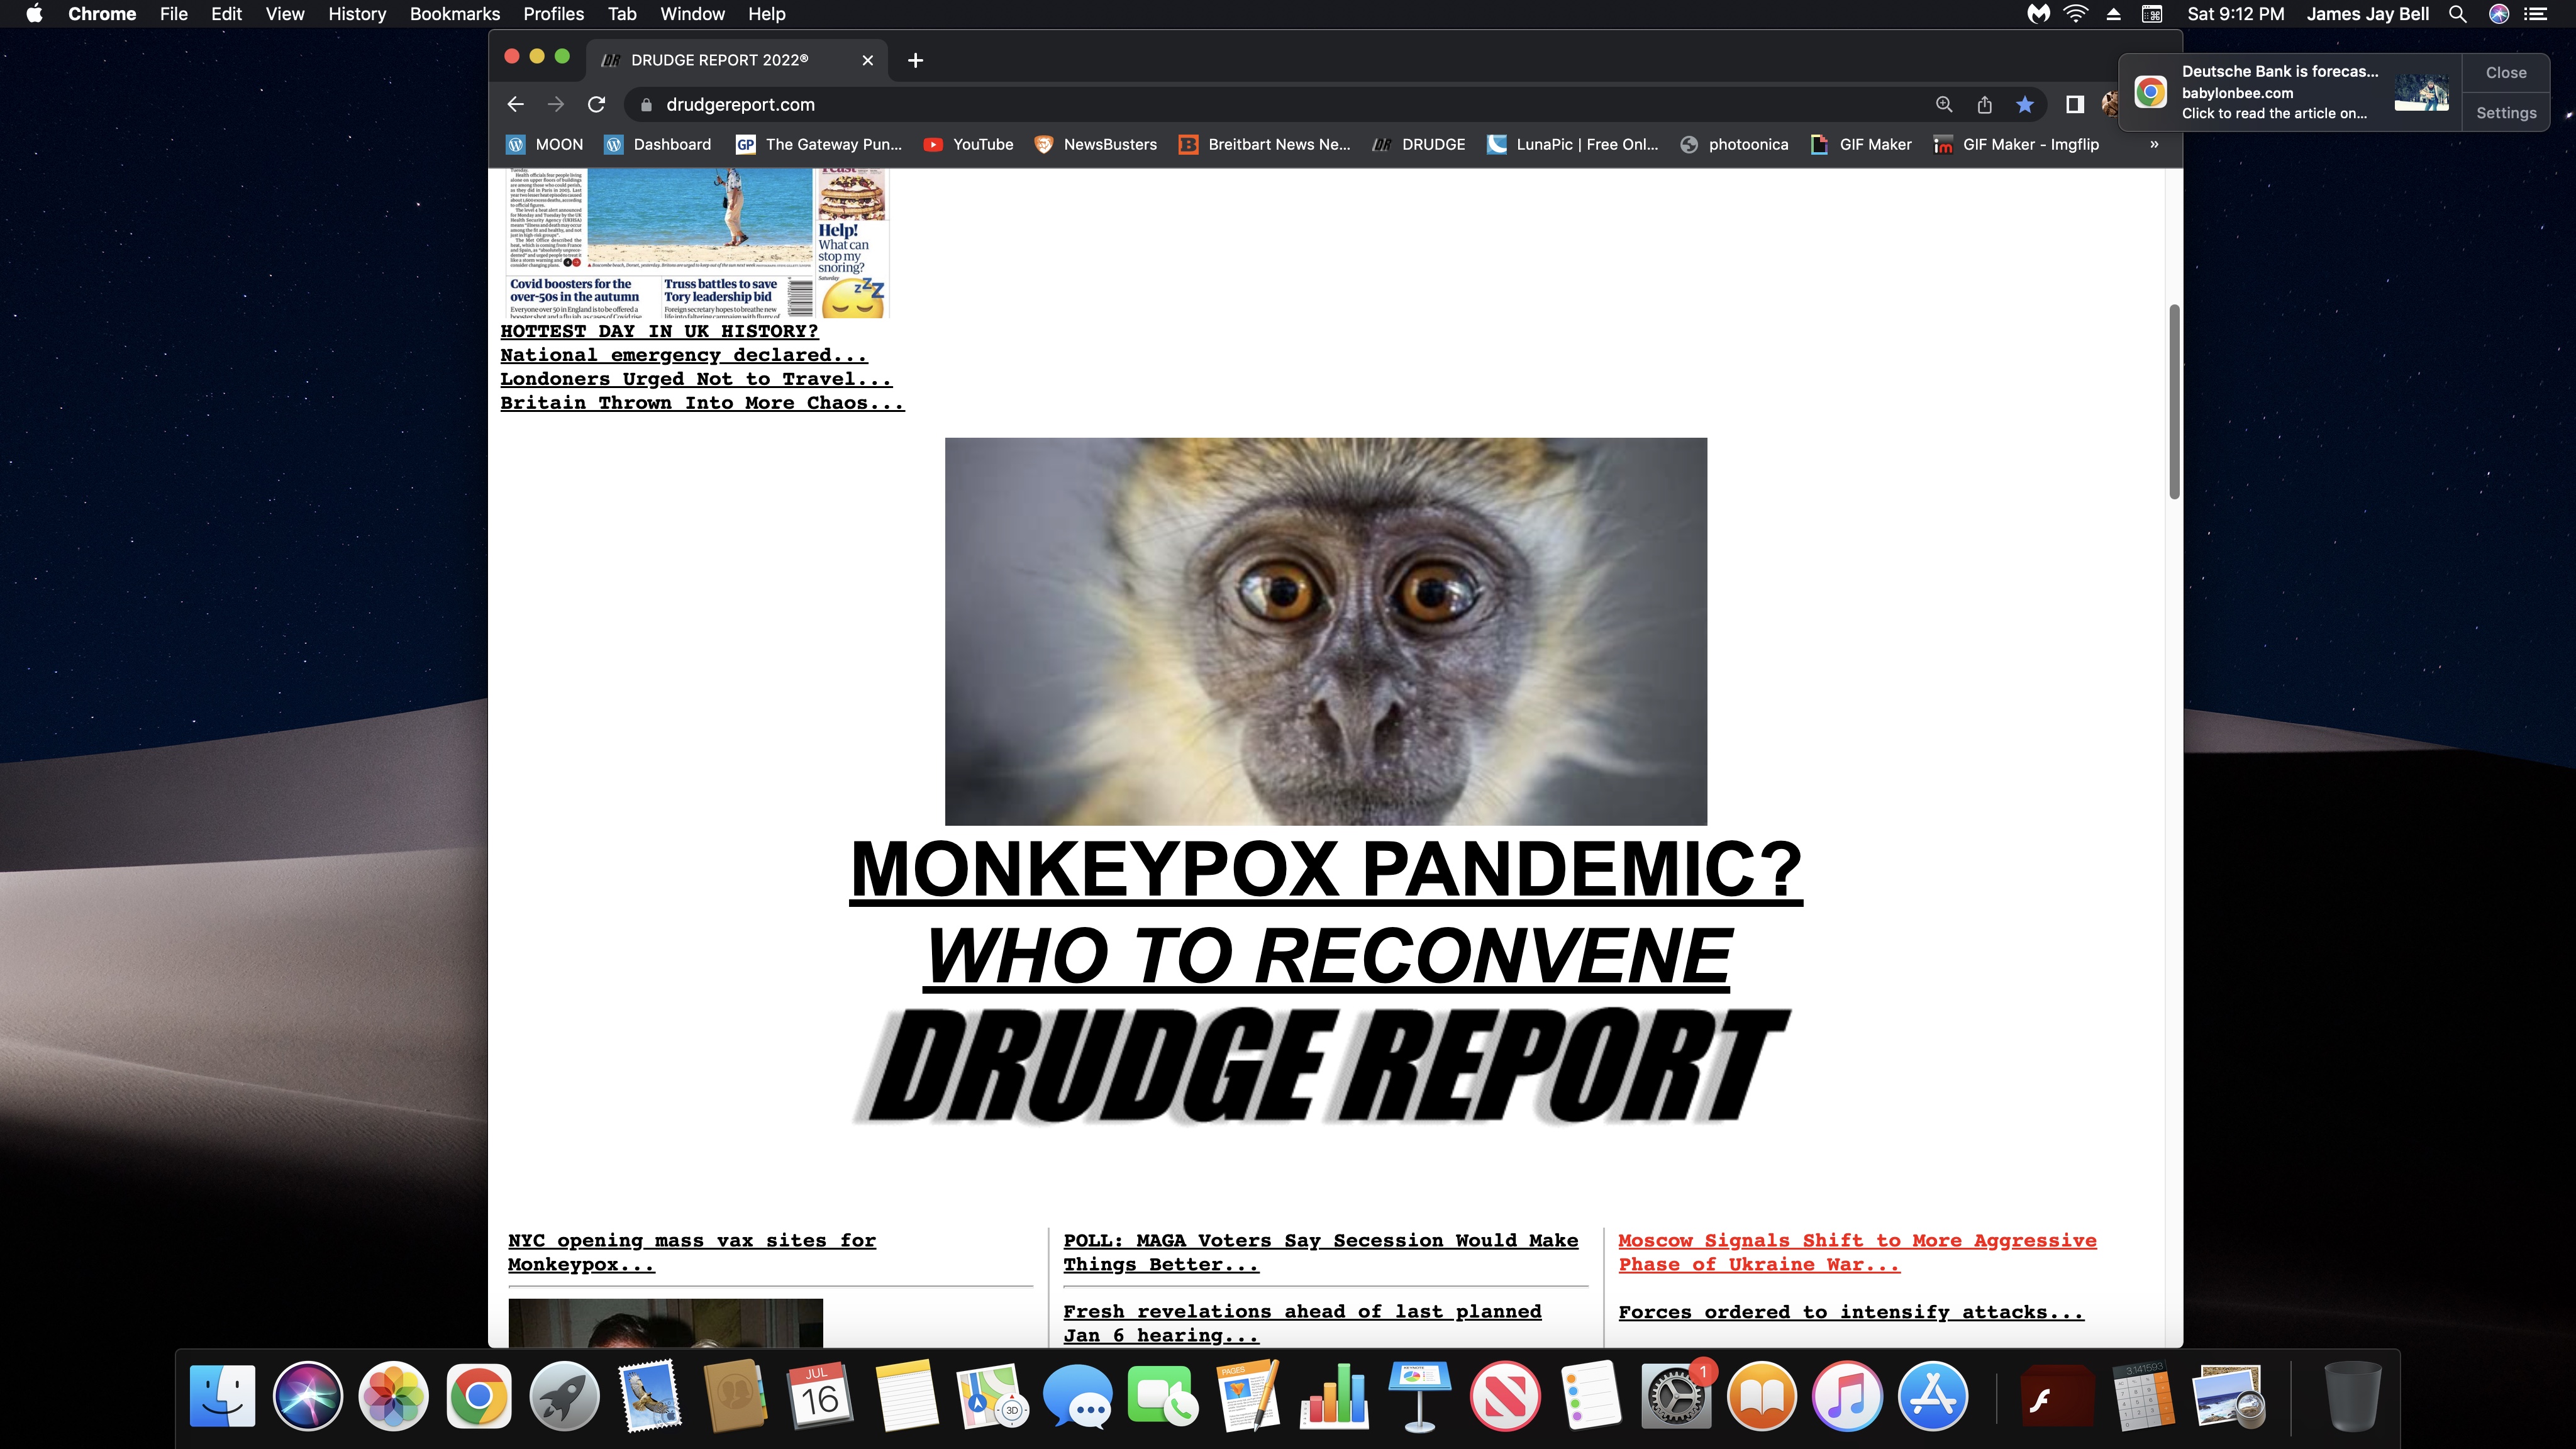Expand hidden bookmarks overflow chevron
Screen dimensions: 2576x1449
[2154, 145]
